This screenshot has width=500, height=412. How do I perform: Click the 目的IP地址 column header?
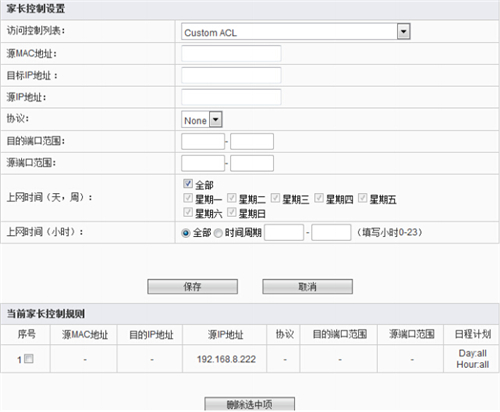[151, 335]
